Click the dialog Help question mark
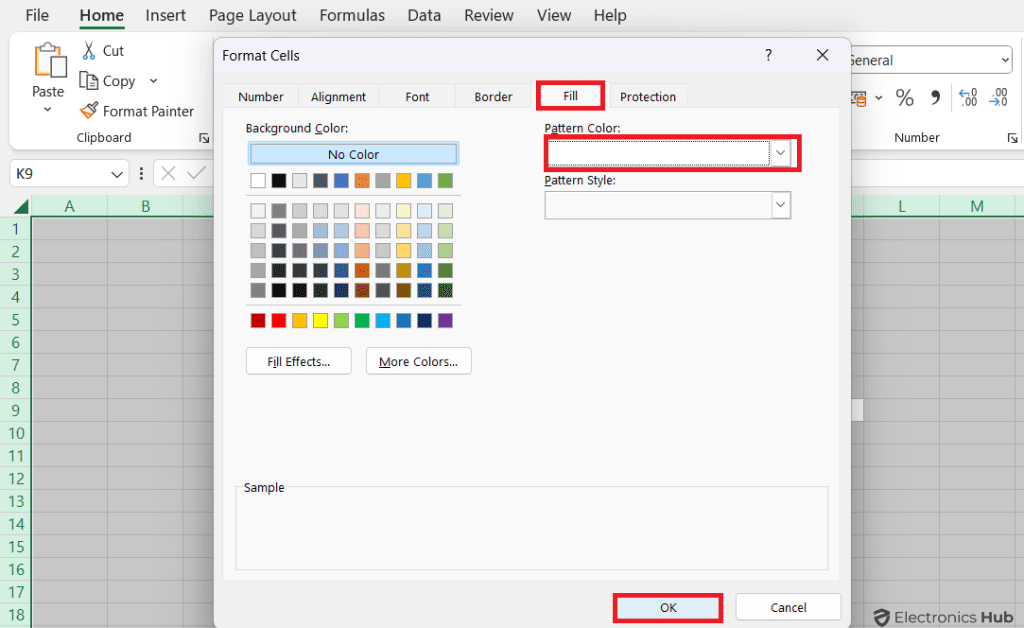The width and height of the screenshot is (1024, 628). point(768,55)
